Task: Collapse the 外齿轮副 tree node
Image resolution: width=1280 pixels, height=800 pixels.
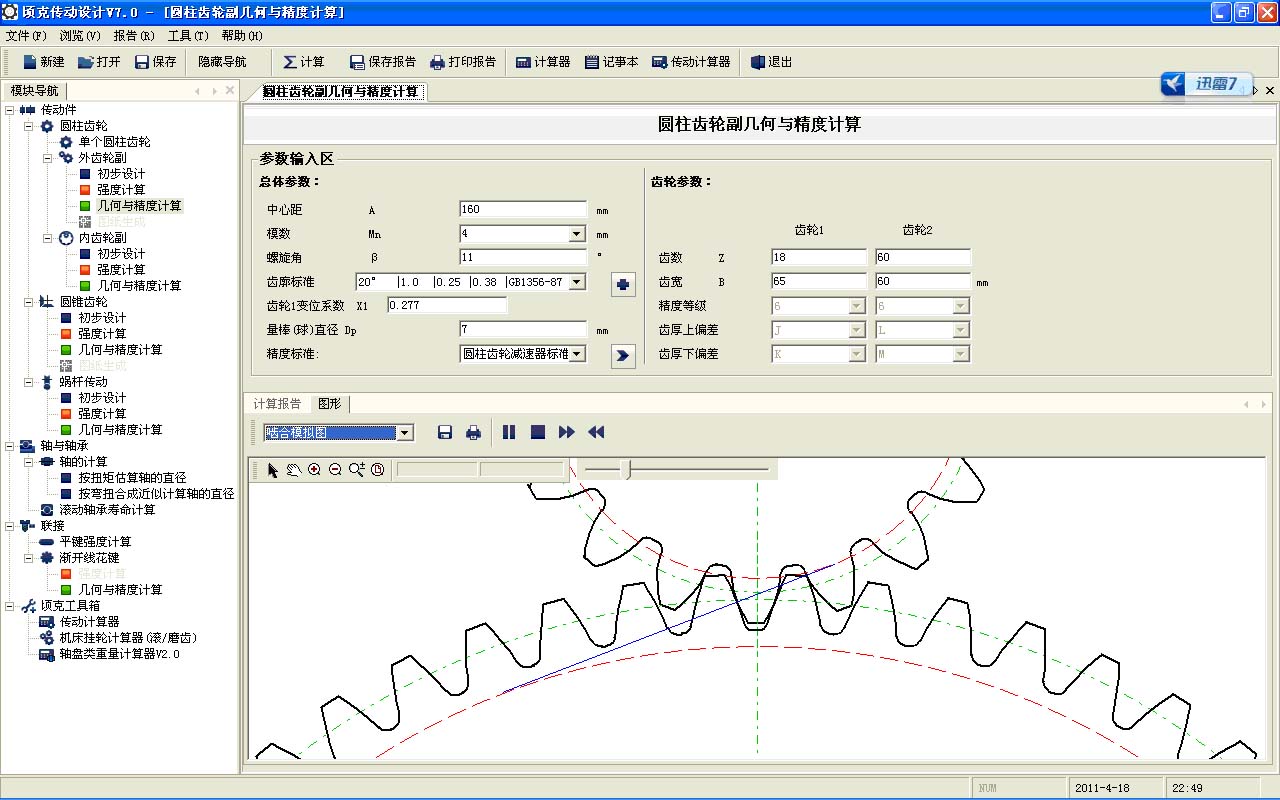Action: pos(48,158)
